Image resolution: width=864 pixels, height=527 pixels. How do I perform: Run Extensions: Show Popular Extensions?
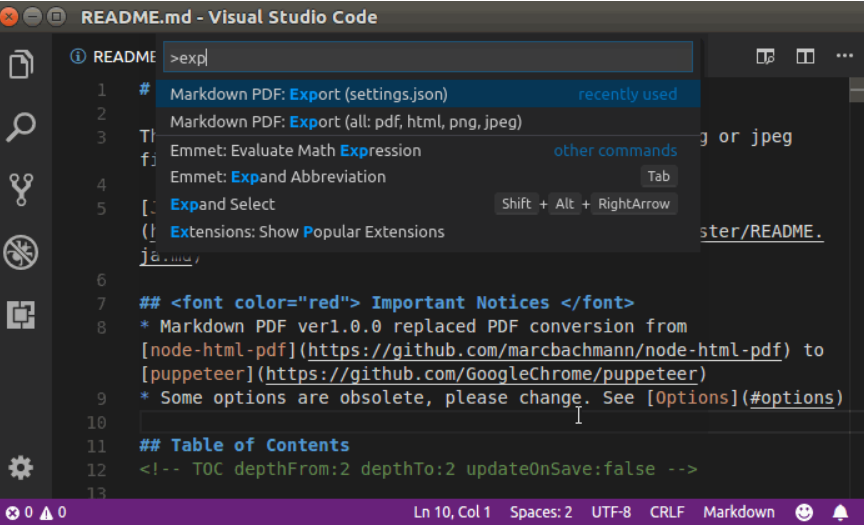click(428, 232)
